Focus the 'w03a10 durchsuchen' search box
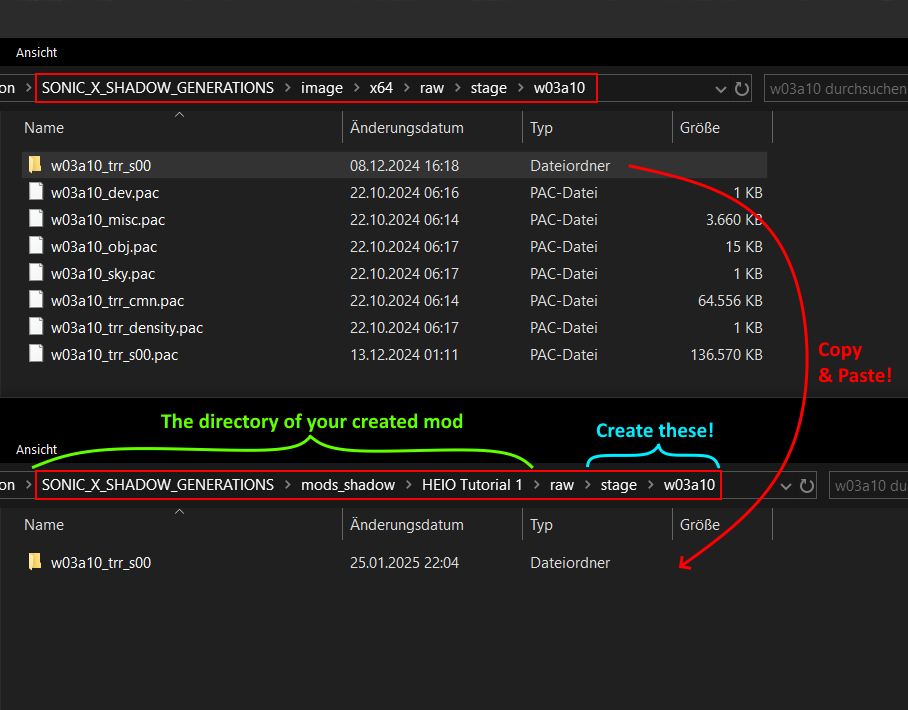 click(x=836, y=89)
